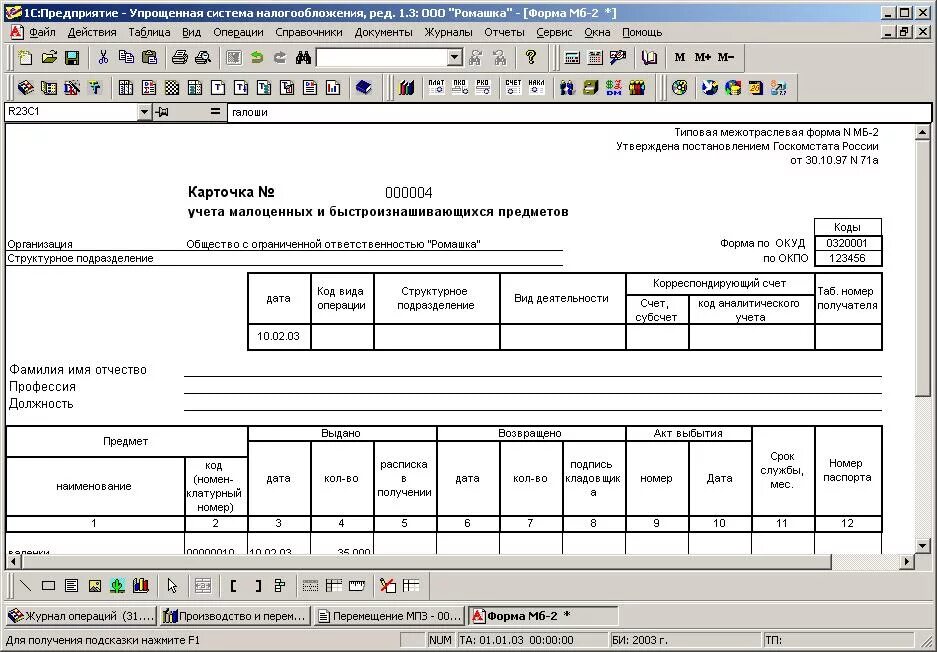Open the file cabinet drawer icon
937x652 pixels.
tap(590, 88)
